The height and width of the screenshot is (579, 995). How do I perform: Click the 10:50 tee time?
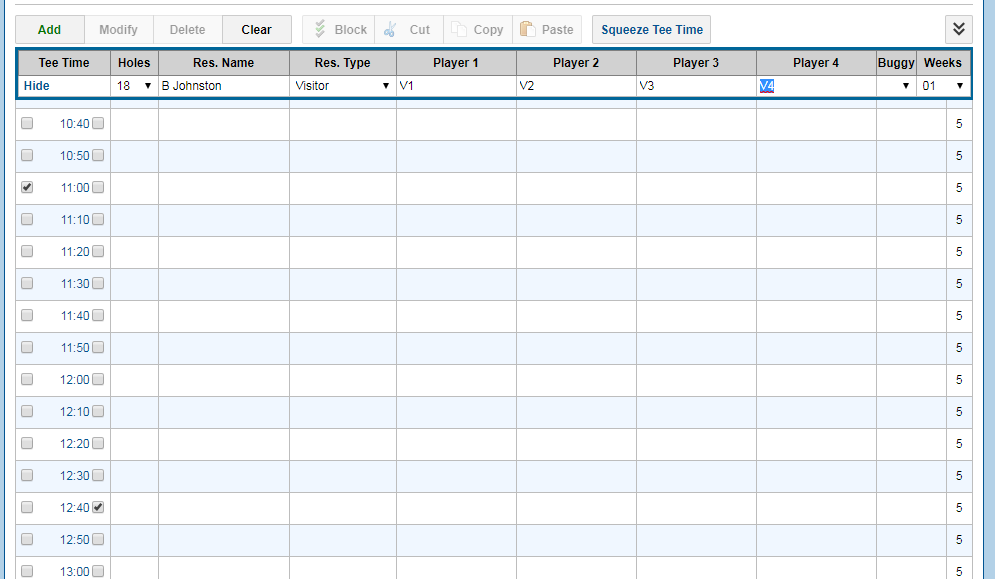coord(75,156)
